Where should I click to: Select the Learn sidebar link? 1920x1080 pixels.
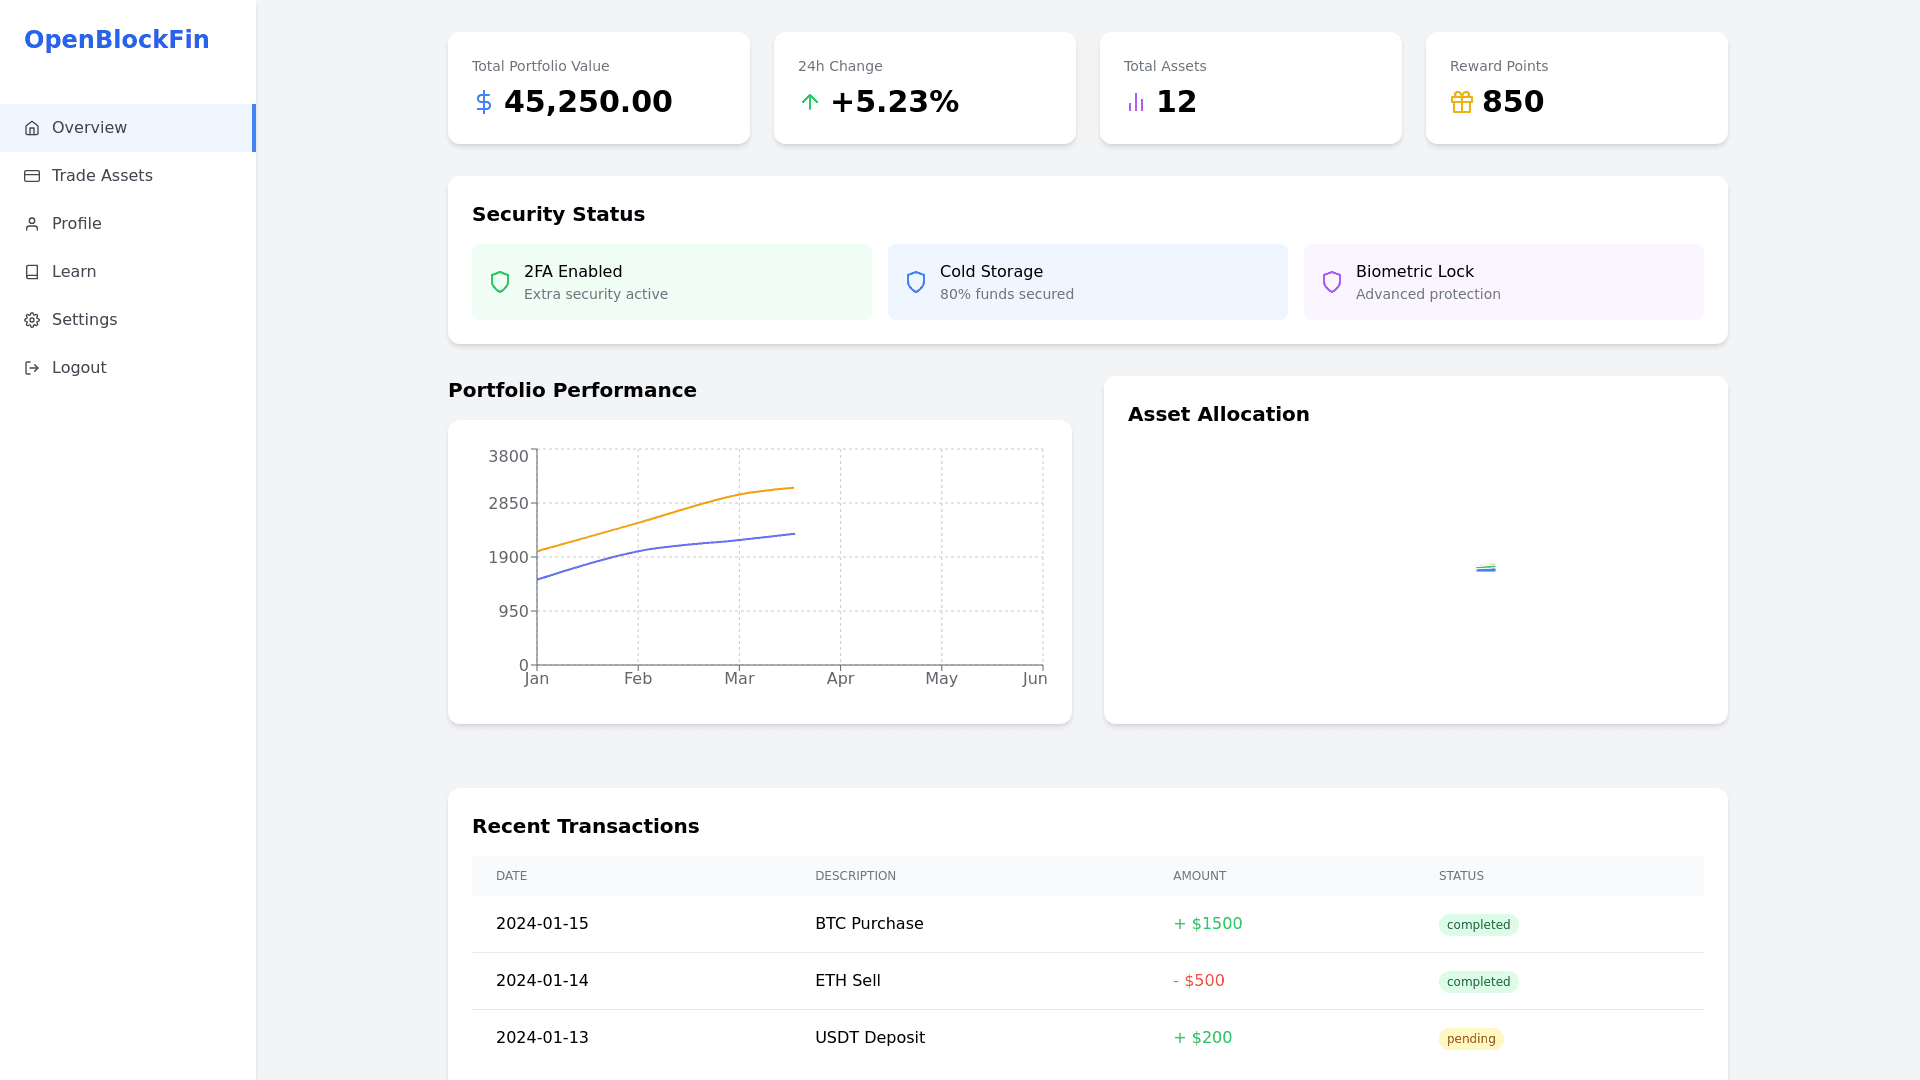74,272
